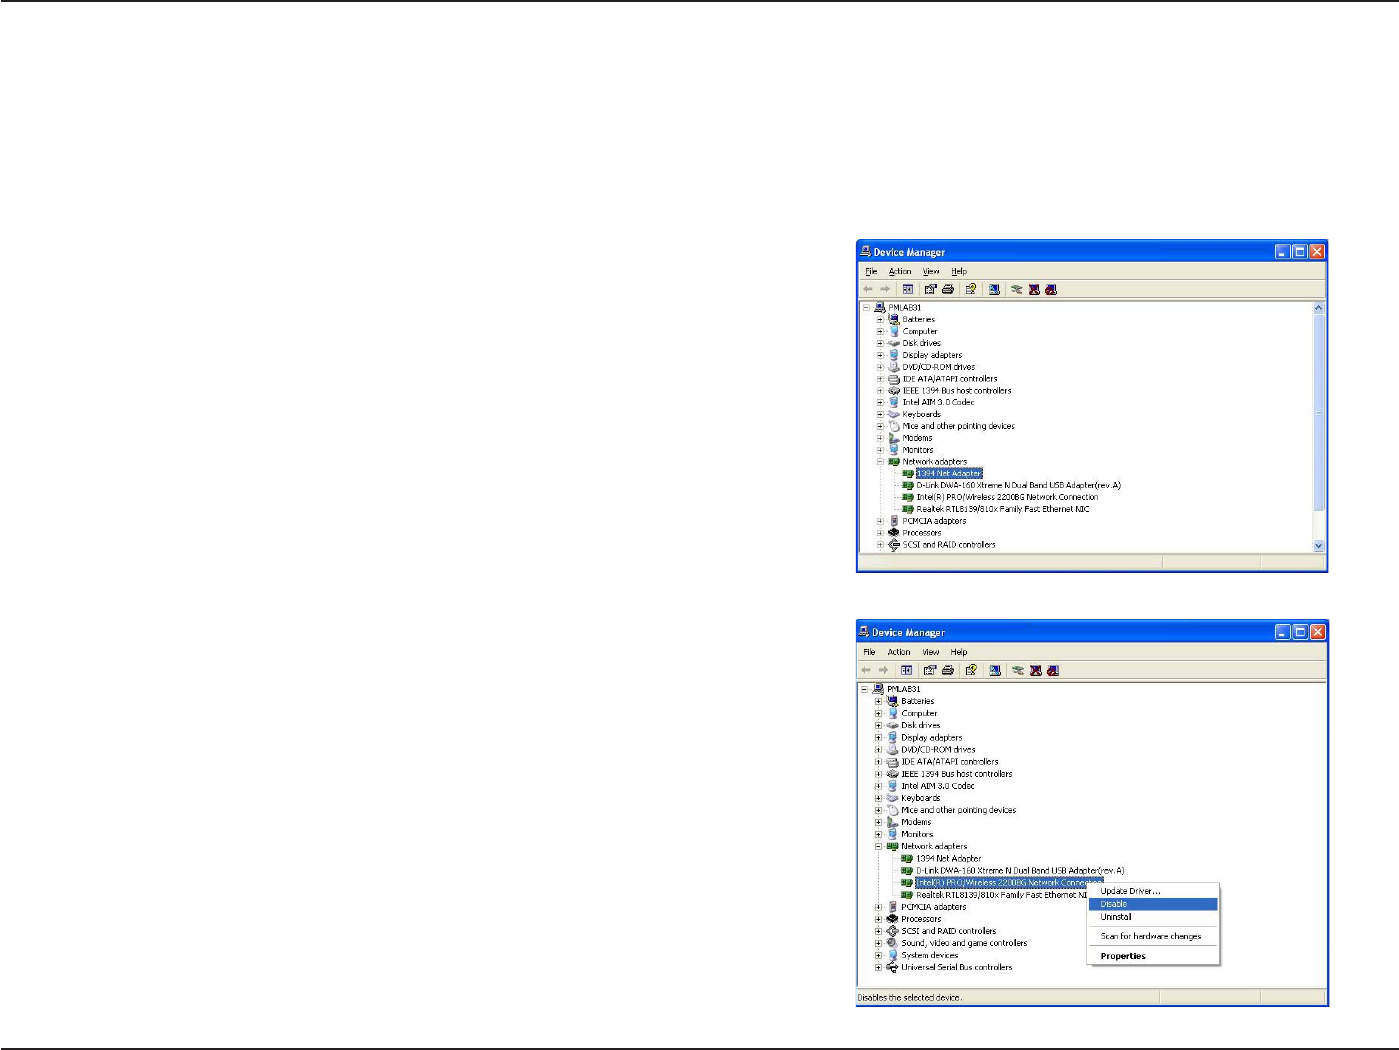Click Properties toolbar icon in upper Device Manager window
The image size is (1399, 1050).
click(930, 289)
